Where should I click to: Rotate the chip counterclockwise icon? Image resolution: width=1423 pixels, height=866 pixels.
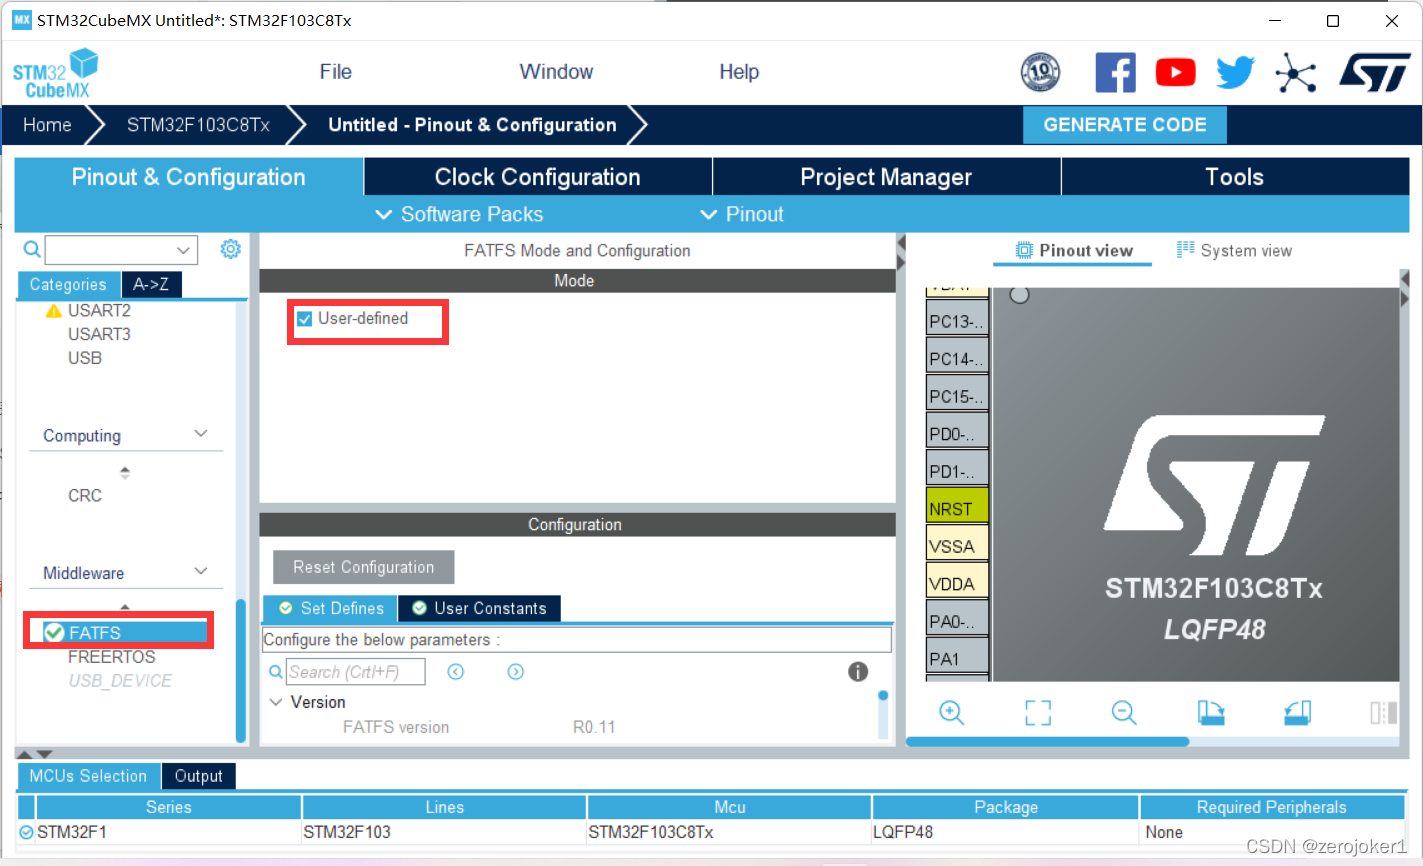[1297, 713]
